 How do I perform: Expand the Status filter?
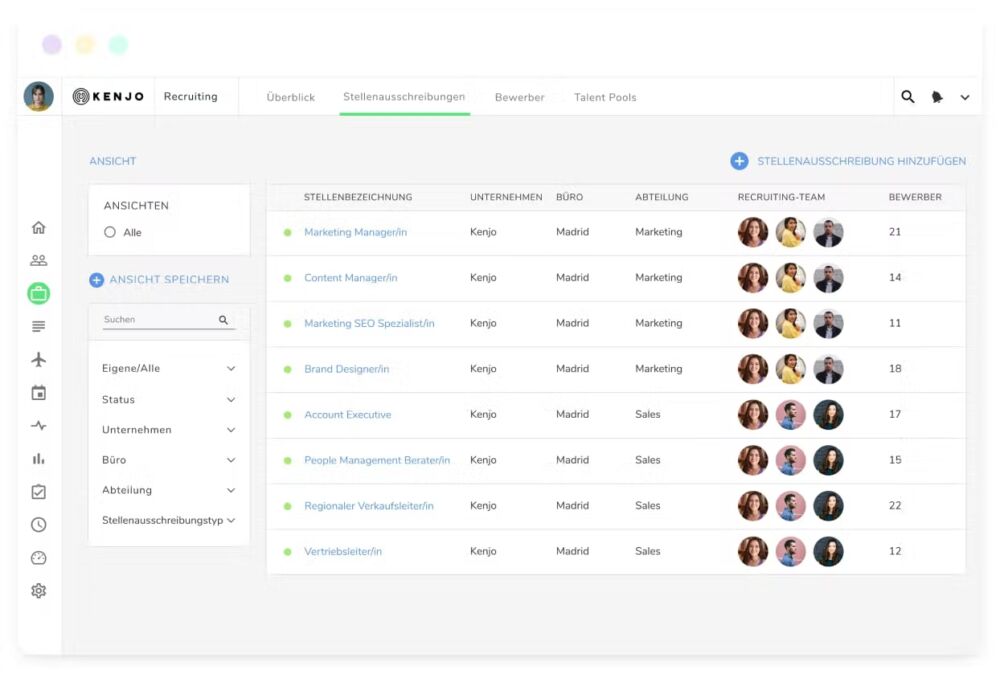[168, 400]
